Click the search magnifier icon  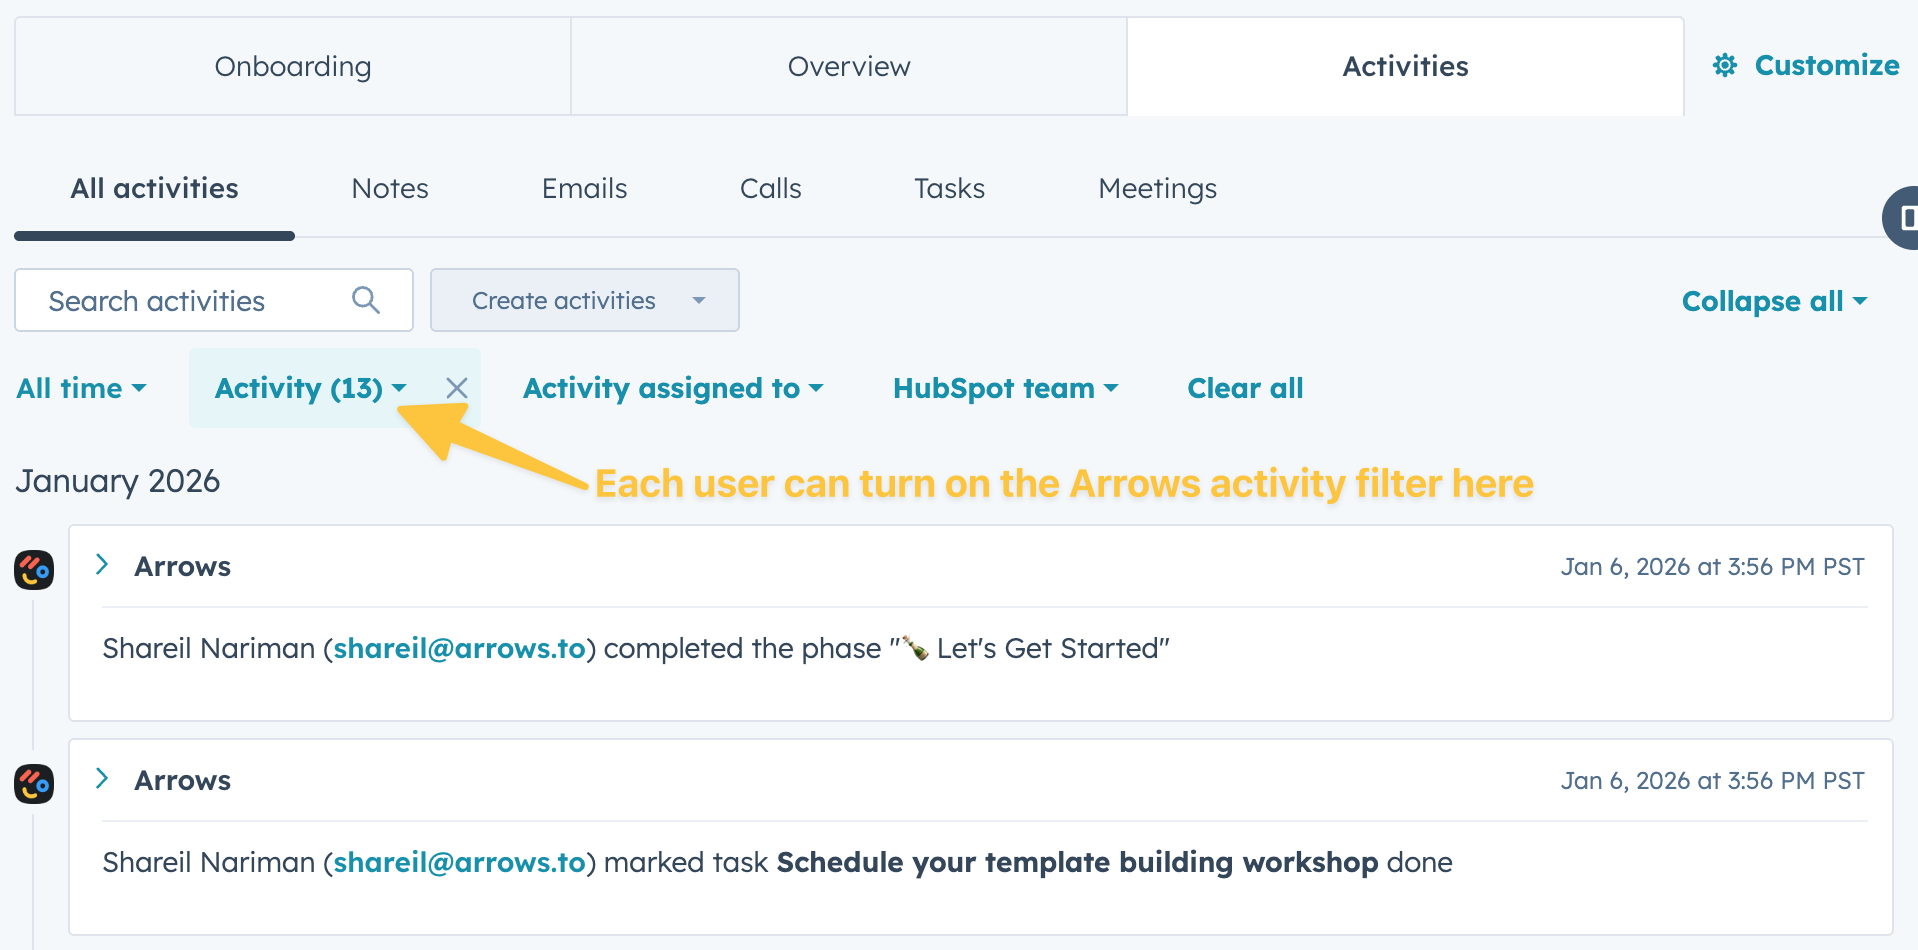[x=366, y=300]
